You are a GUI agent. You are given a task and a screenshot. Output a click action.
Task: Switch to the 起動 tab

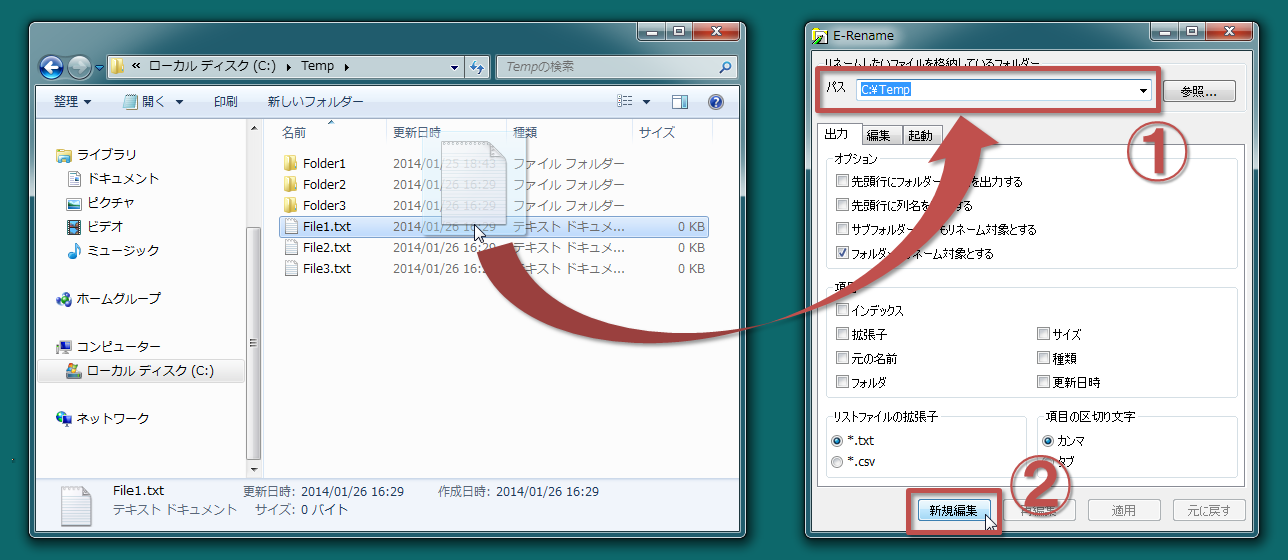pos(919,135)
